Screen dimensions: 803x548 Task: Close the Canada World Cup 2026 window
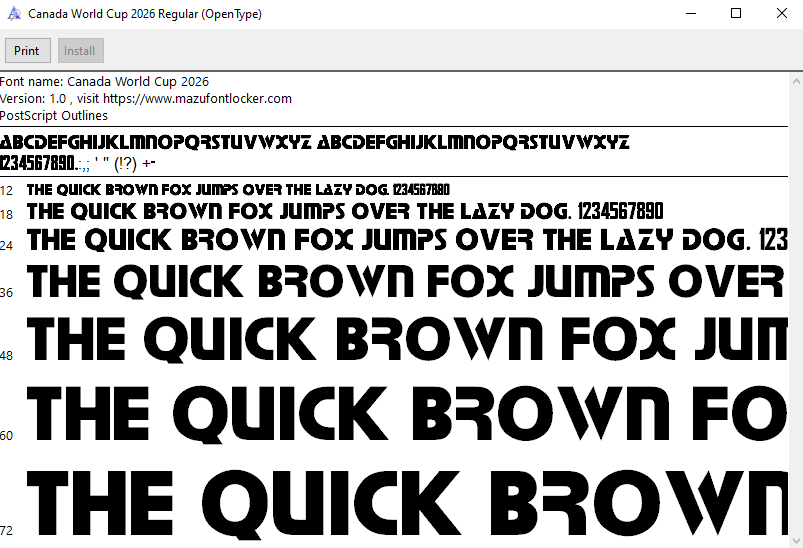pyautogui.click(x=781, y=14)
